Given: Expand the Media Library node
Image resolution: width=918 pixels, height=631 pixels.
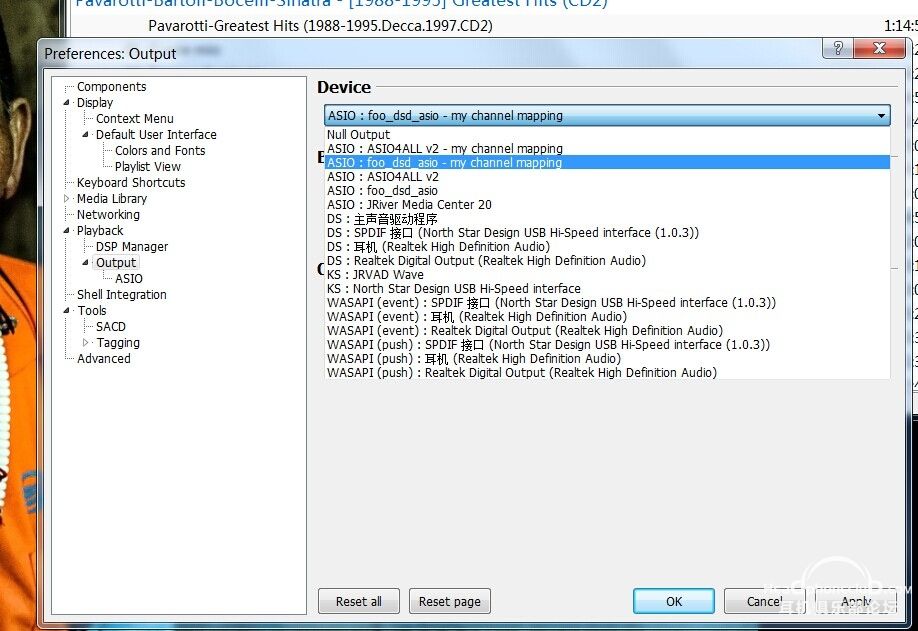Looking at the screenshot, I should click(x=66, y=198).
